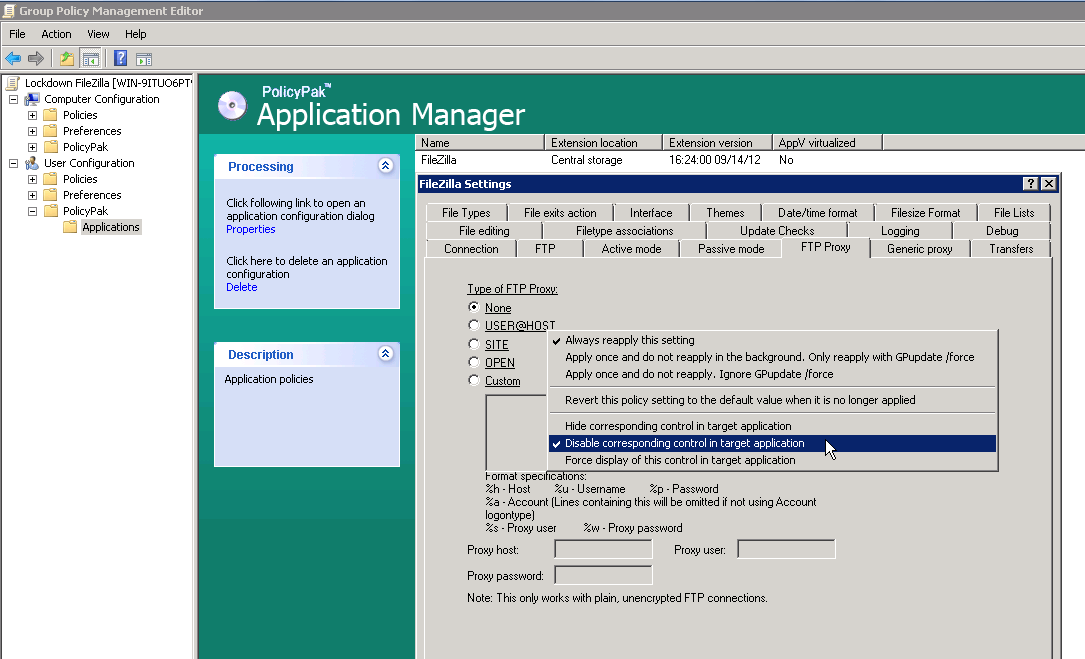Click the Computer Configuration node icon
1085x659 pixels.
click(x=32, y=99)
